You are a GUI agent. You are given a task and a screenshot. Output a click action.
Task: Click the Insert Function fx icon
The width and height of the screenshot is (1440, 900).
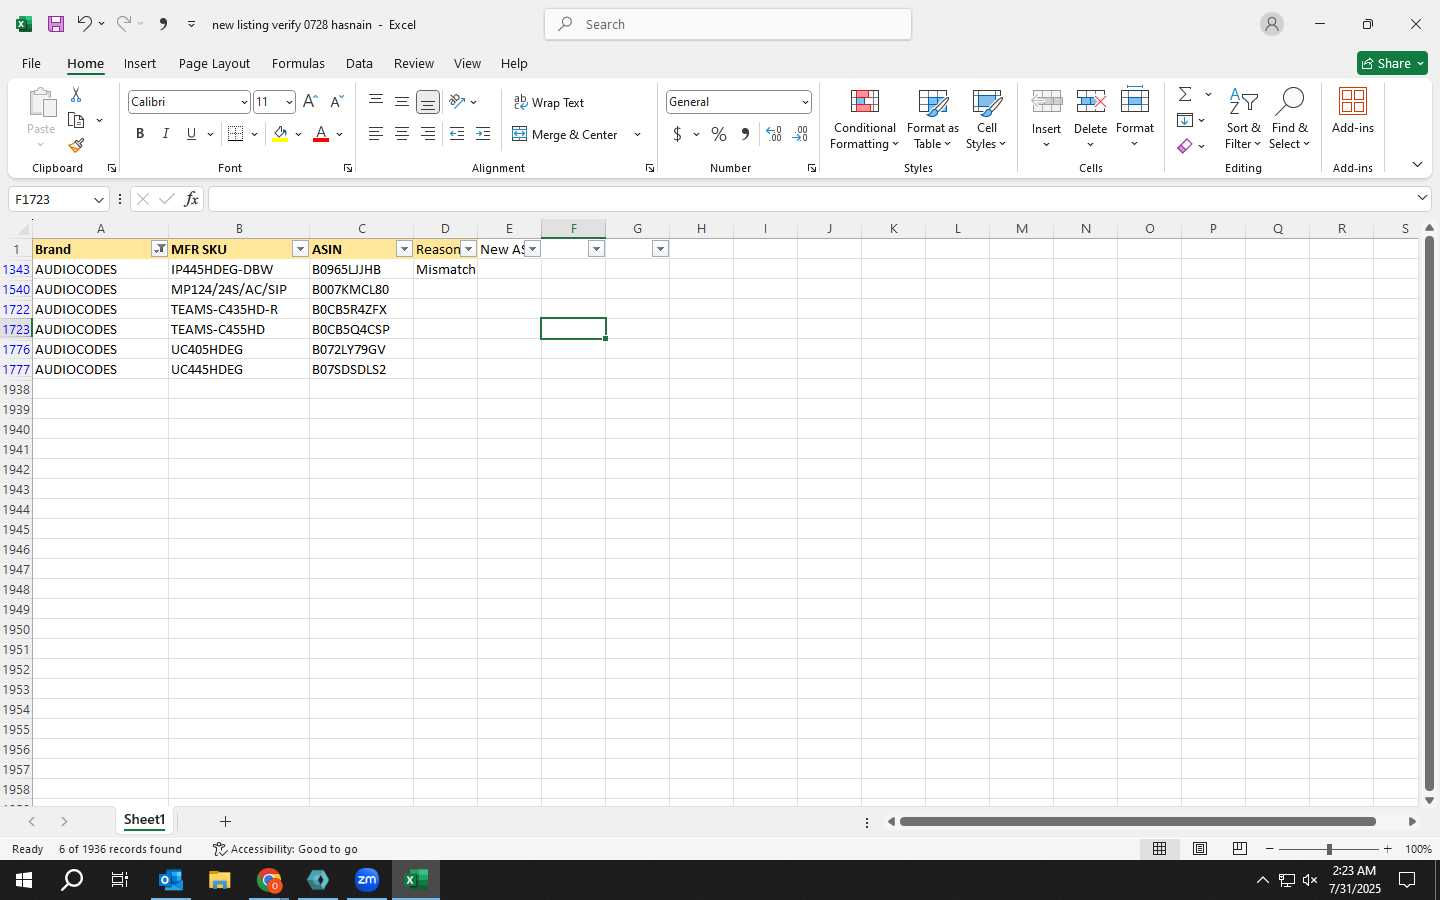[x=192, y=199]
